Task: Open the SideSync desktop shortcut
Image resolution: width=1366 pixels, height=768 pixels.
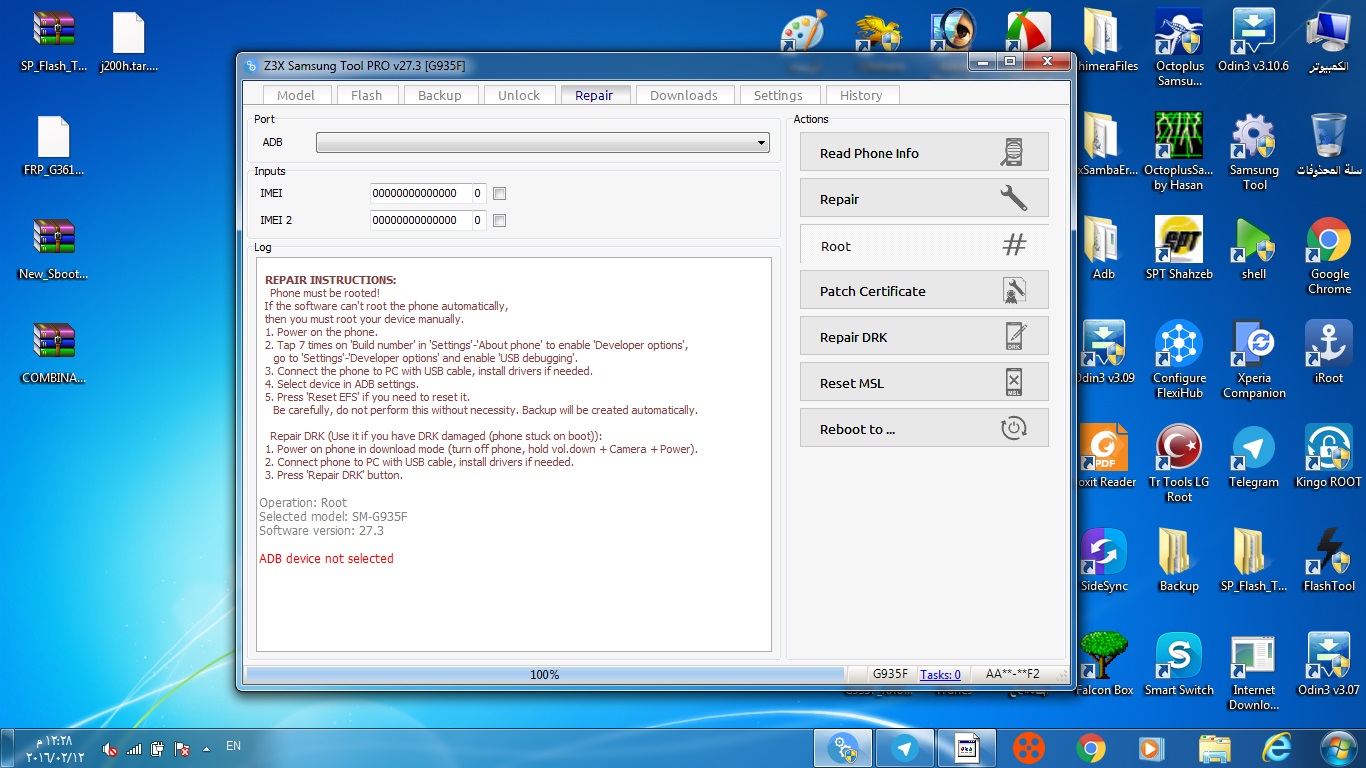Action: point(1104,560)
